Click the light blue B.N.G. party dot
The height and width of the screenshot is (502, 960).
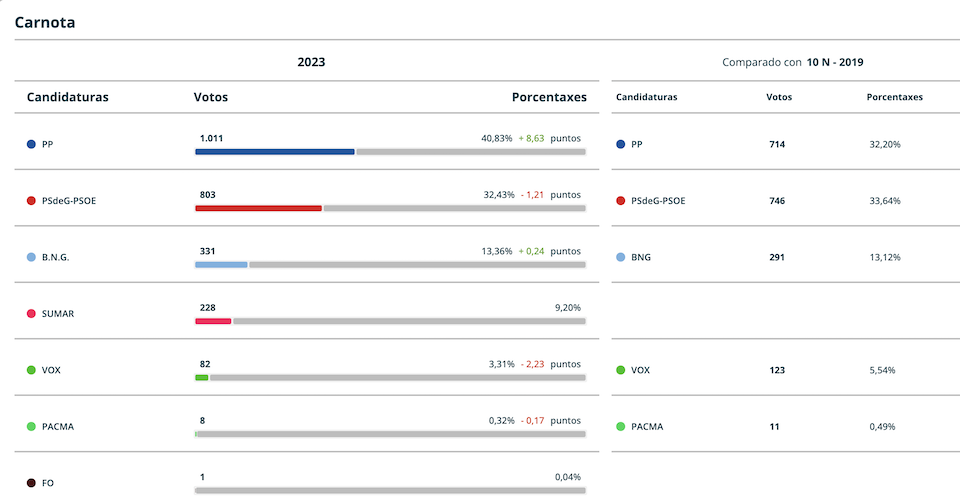point(31,257)
